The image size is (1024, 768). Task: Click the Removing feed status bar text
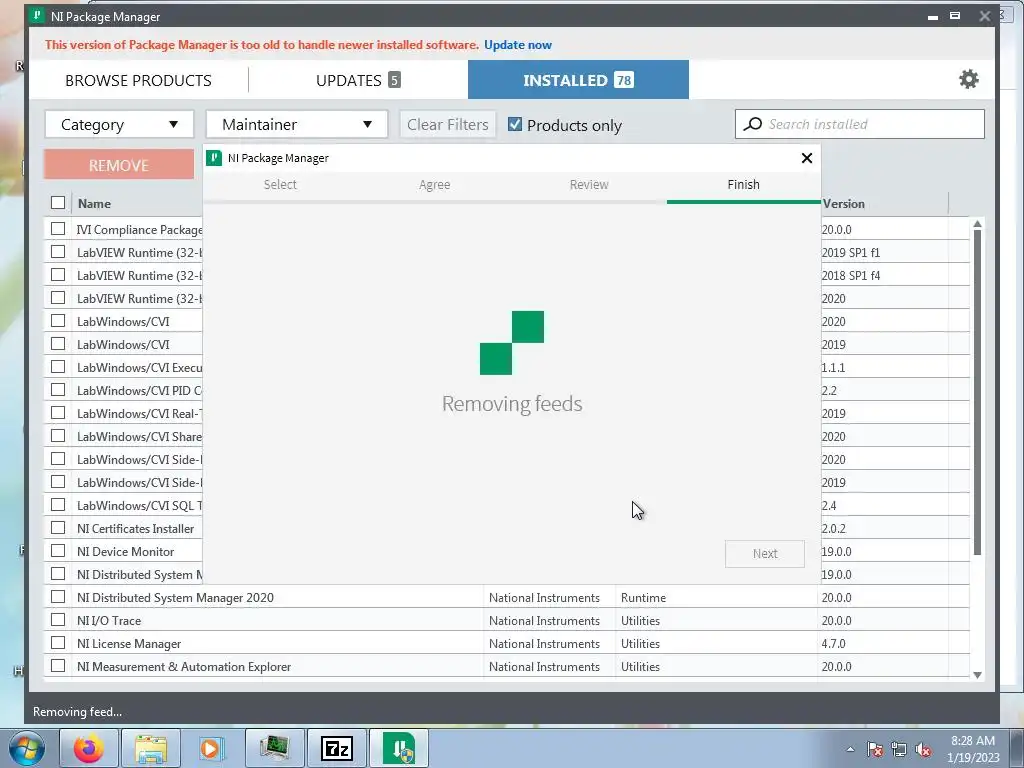pos(77,712)
